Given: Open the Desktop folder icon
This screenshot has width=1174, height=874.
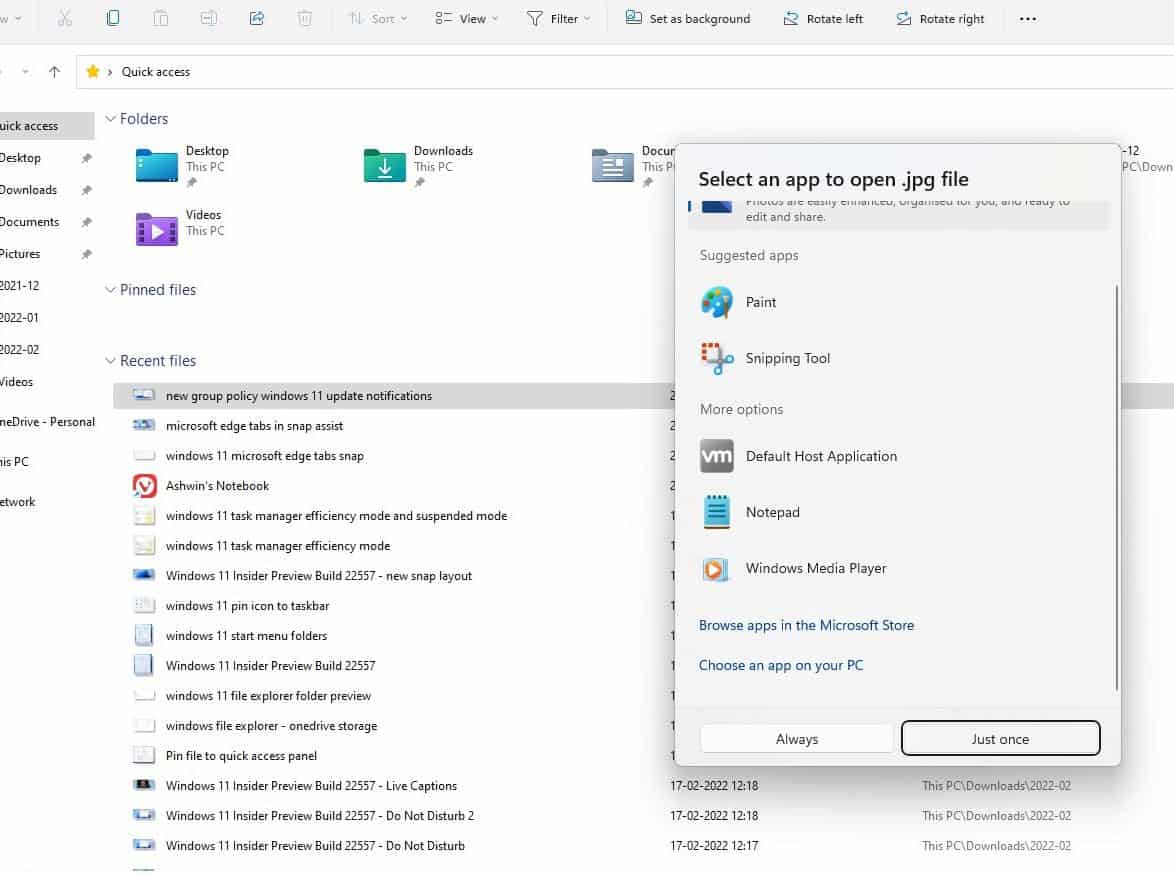Looking at the screenshot, I should 156,166.
